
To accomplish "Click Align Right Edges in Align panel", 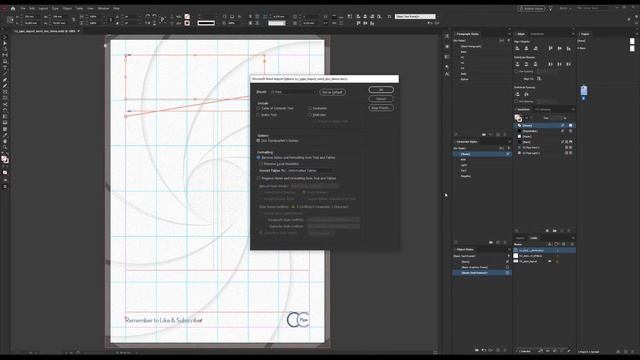I will click(x=536, y=48).
